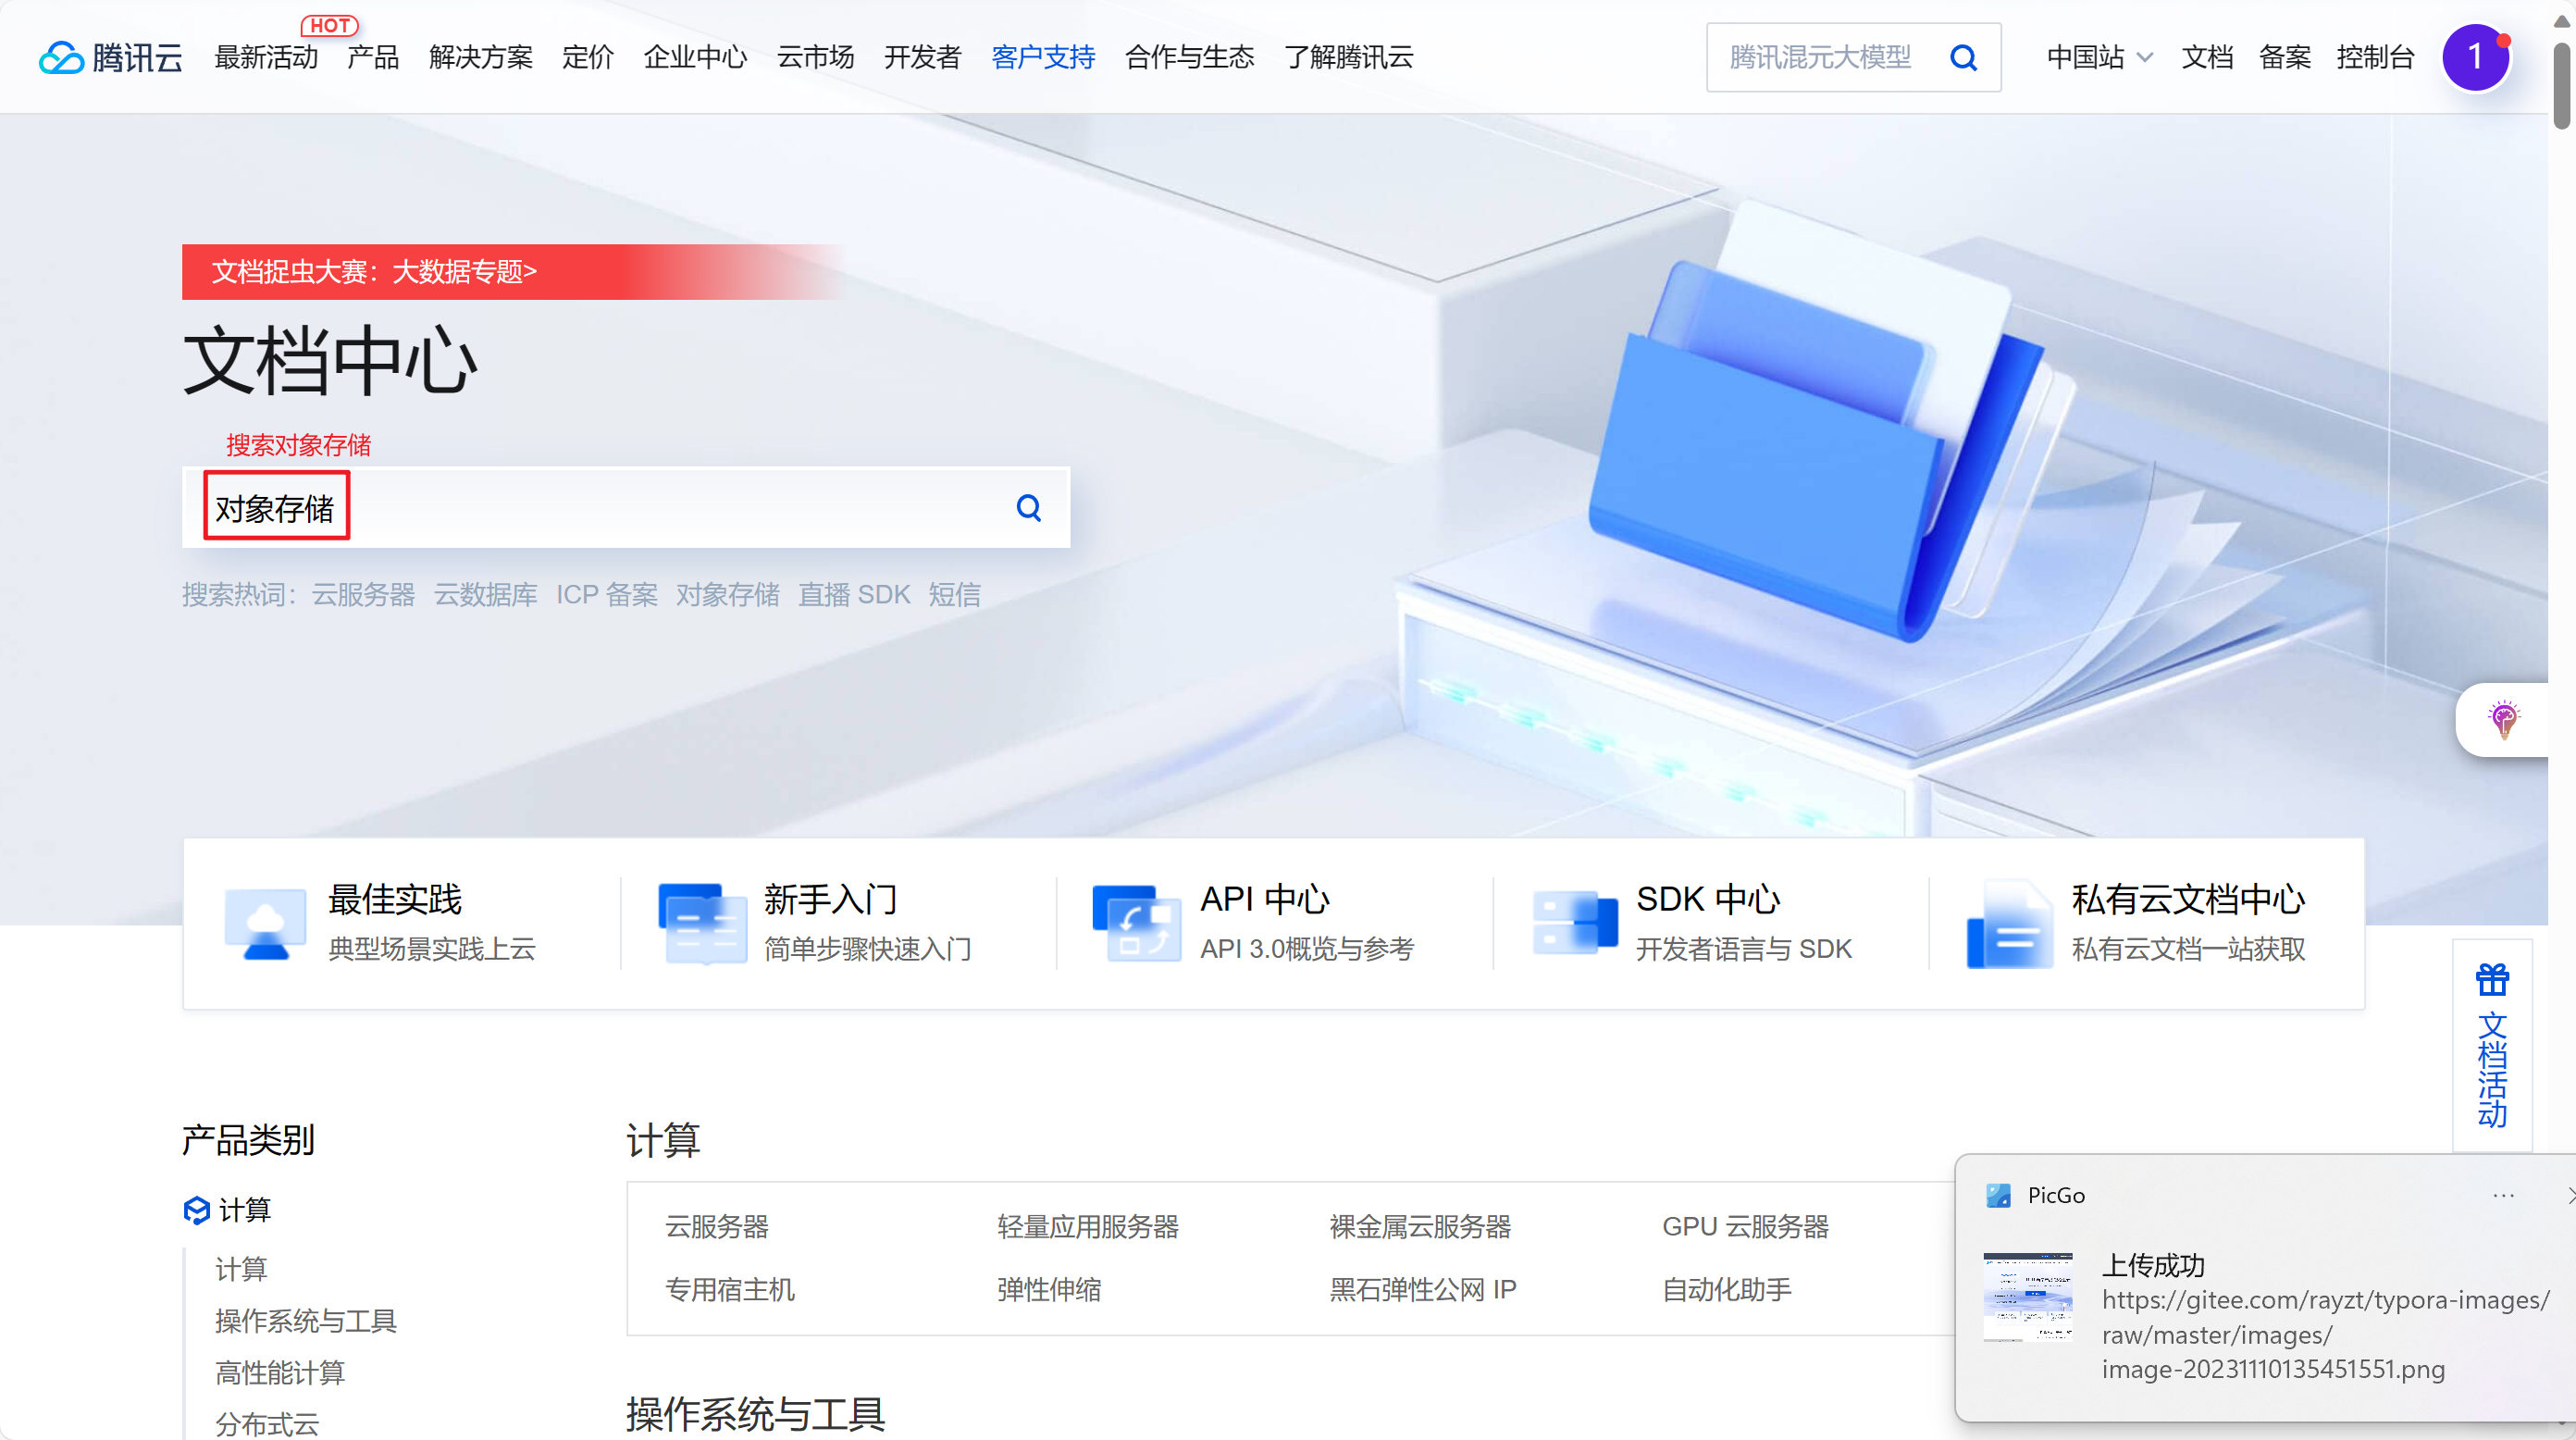Open the 客户支持 menu item

[x=1042, y=57]
